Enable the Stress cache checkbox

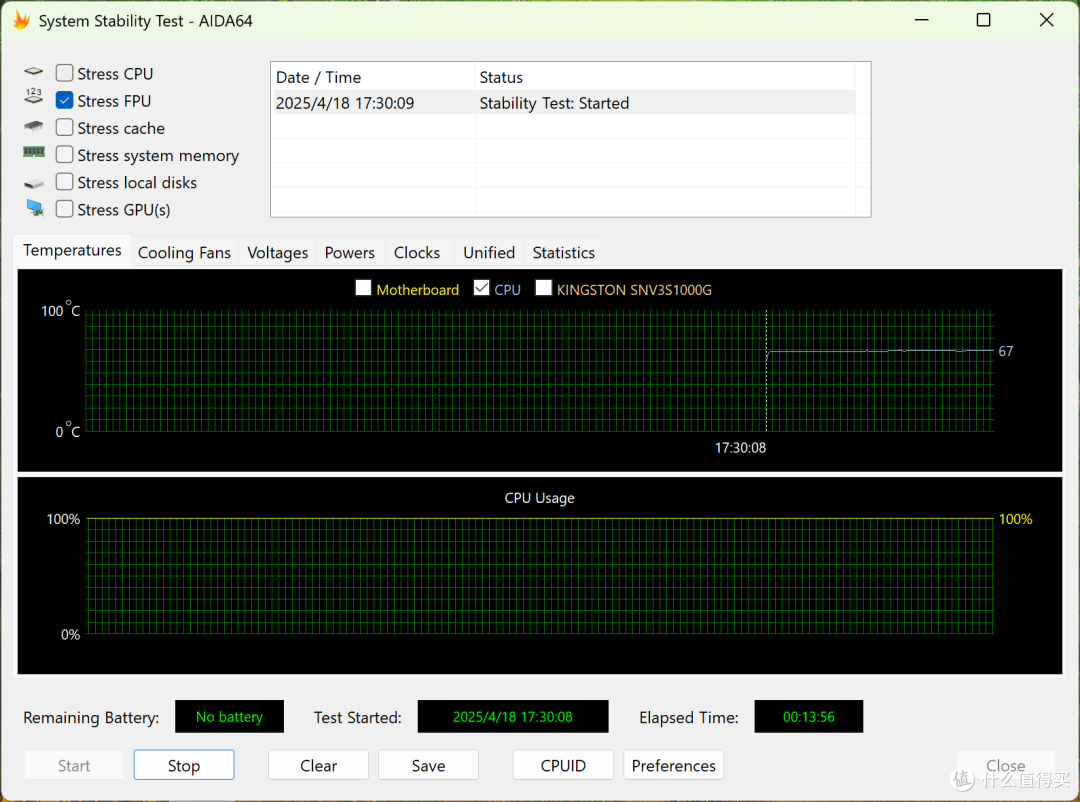click(x=64, y=127)
